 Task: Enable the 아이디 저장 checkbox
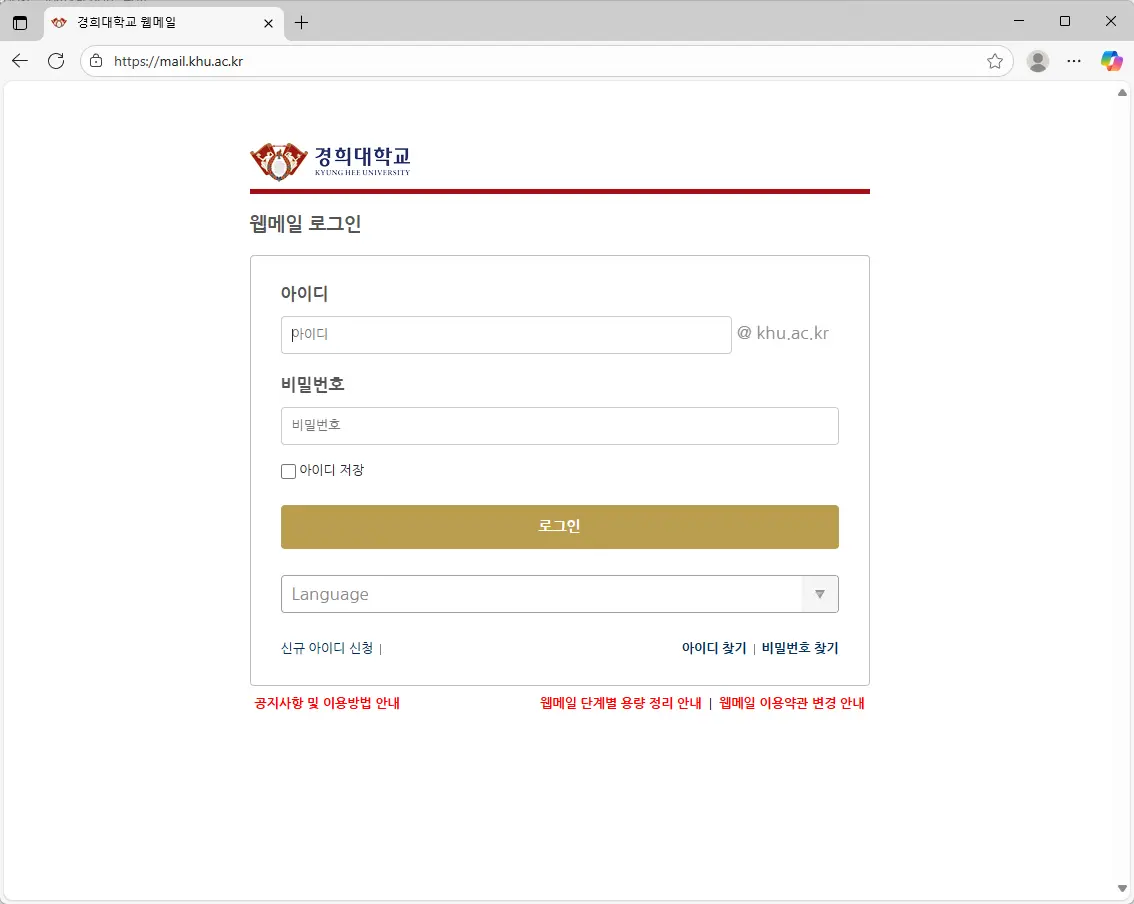289,471
